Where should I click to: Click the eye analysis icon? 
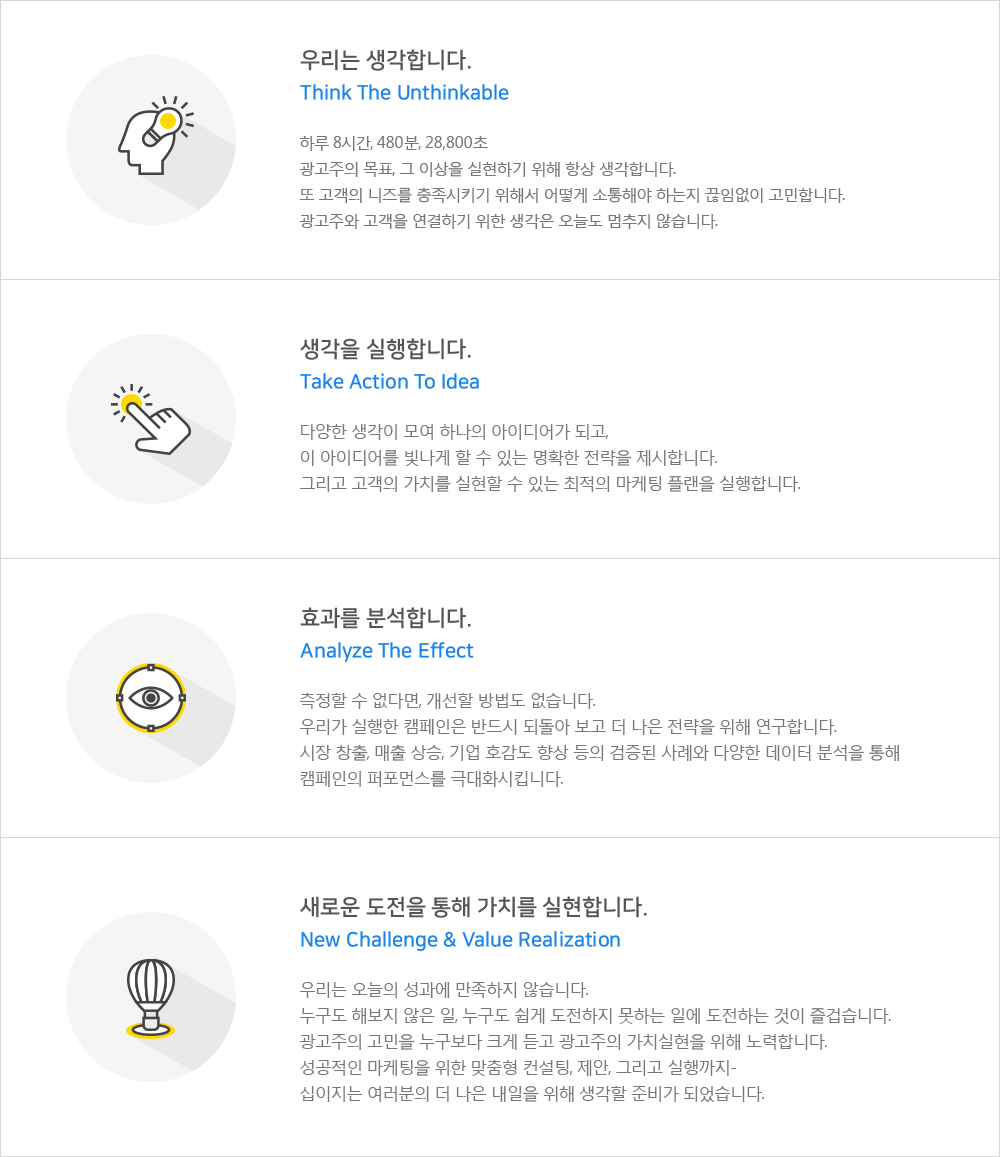point(151,697)
